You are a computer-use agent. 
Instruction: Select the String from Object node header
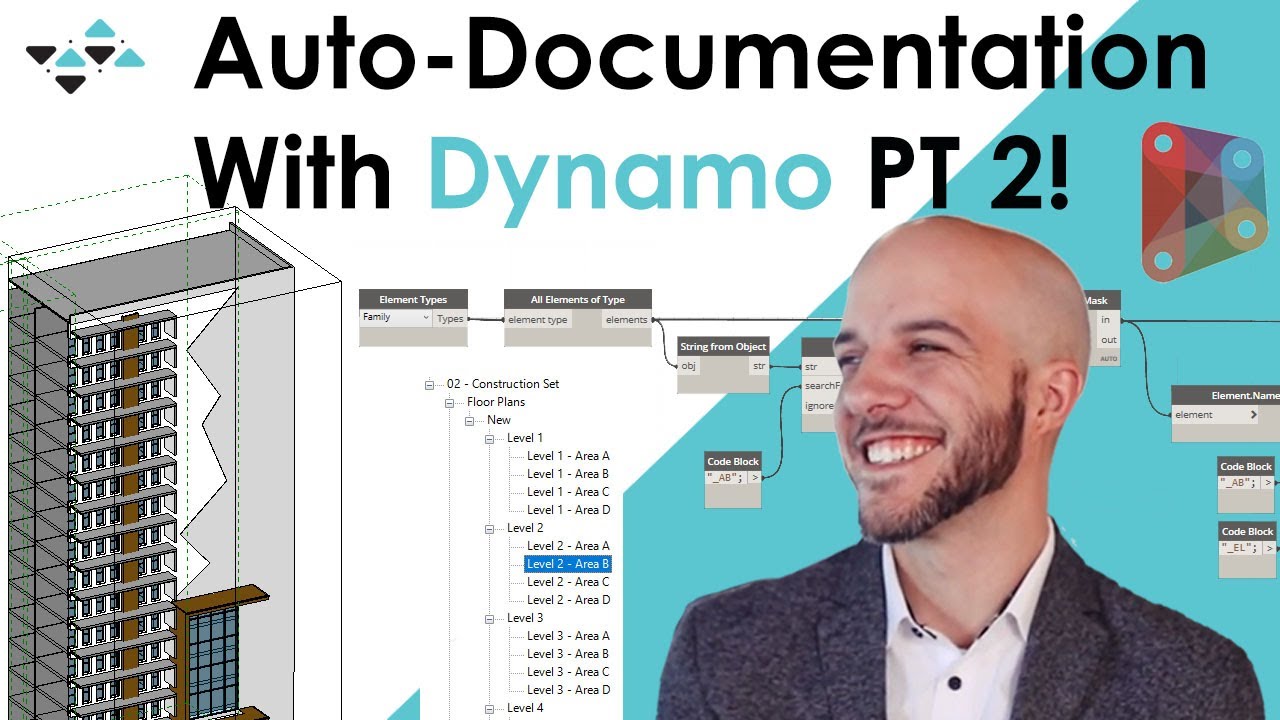point(723,346)
